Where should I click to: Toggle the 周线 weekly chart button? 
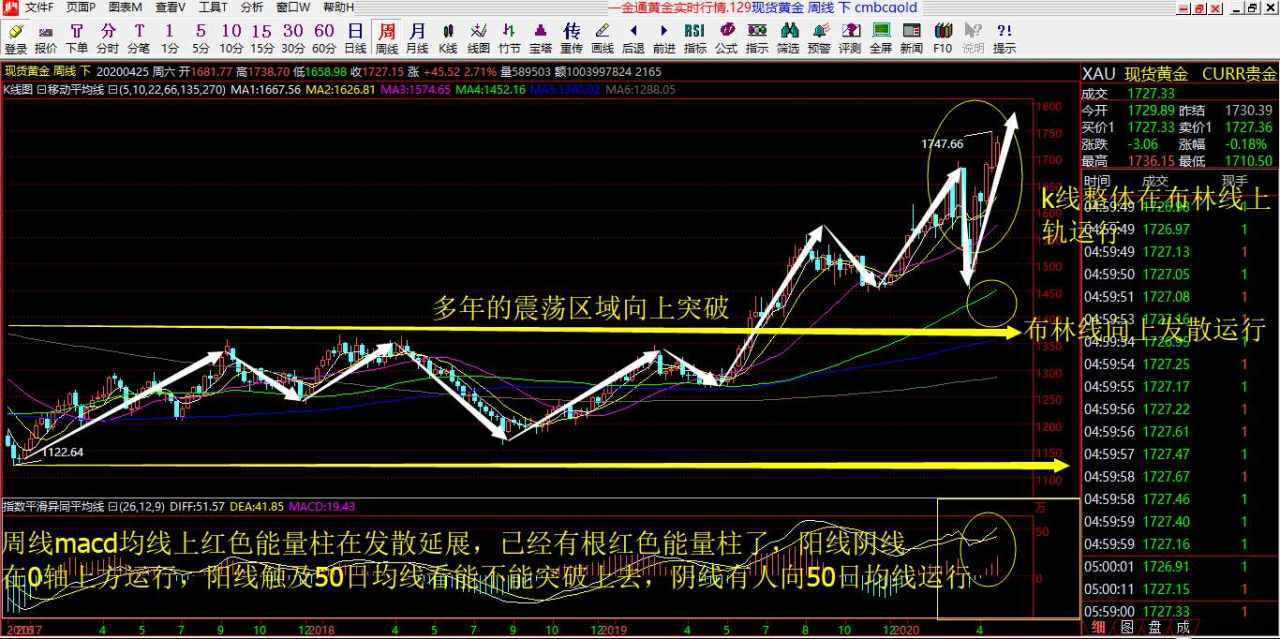[386, 38]
